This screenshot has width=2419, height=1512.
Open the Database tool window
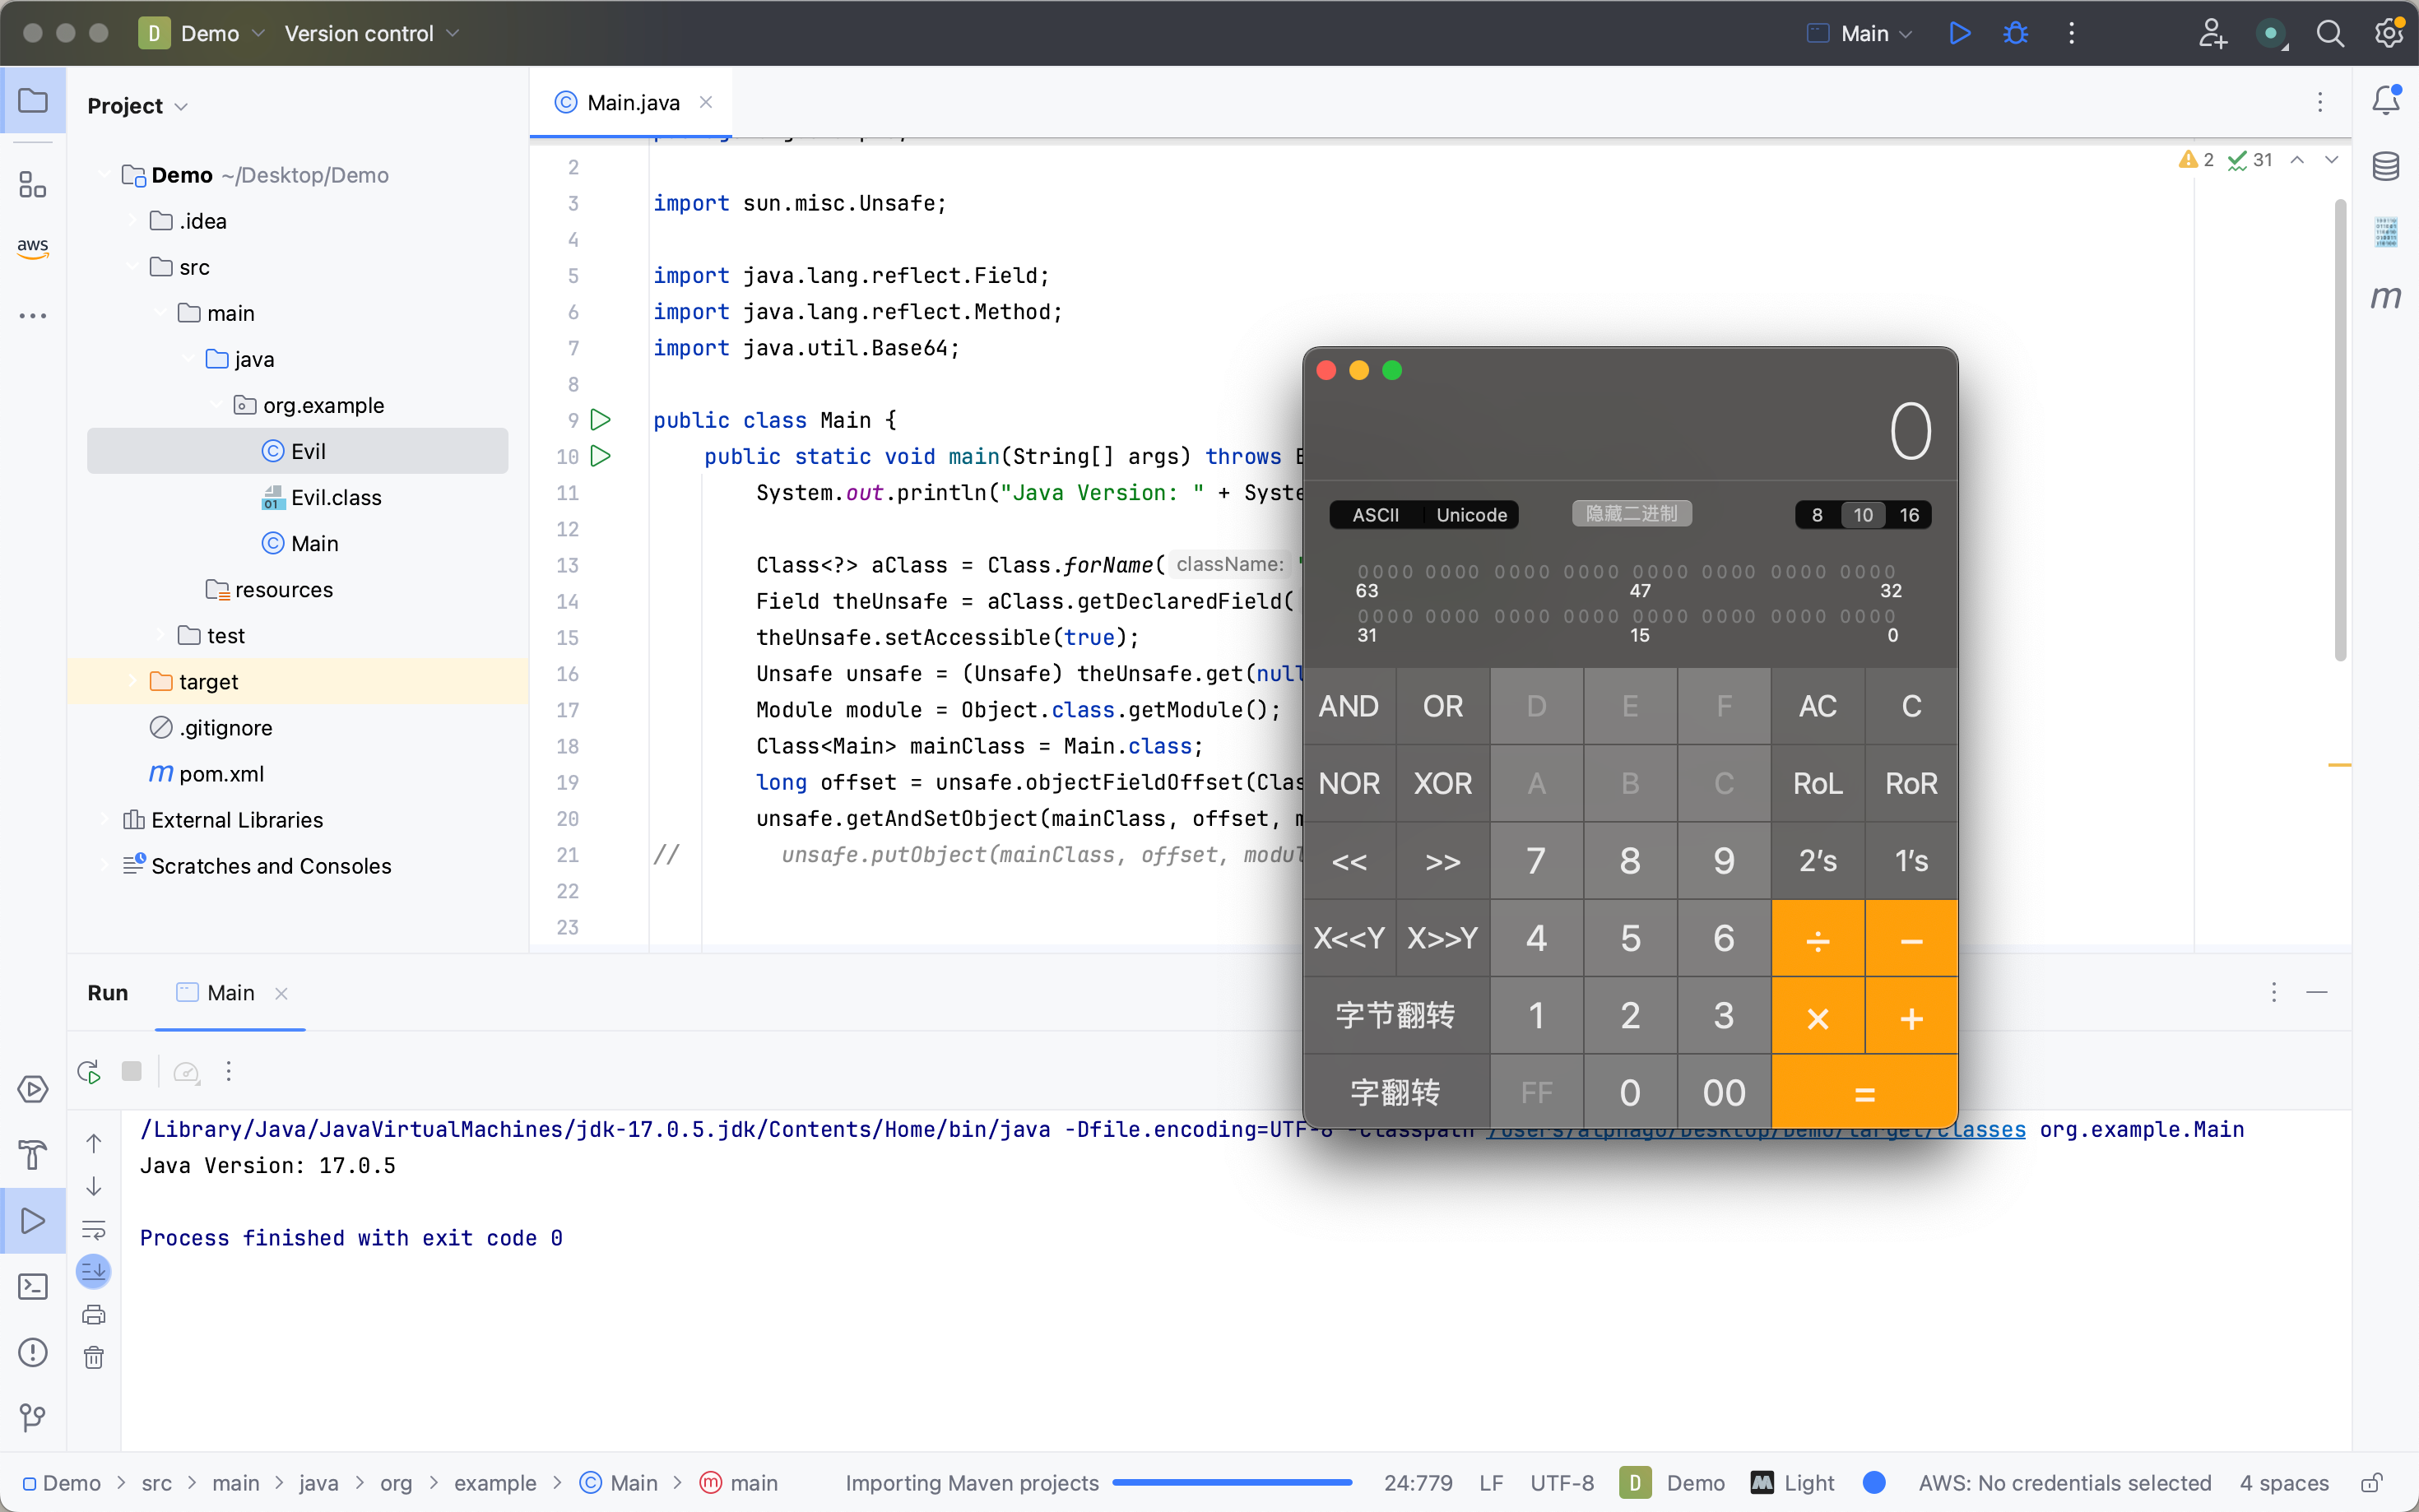tap(2386, 166)
